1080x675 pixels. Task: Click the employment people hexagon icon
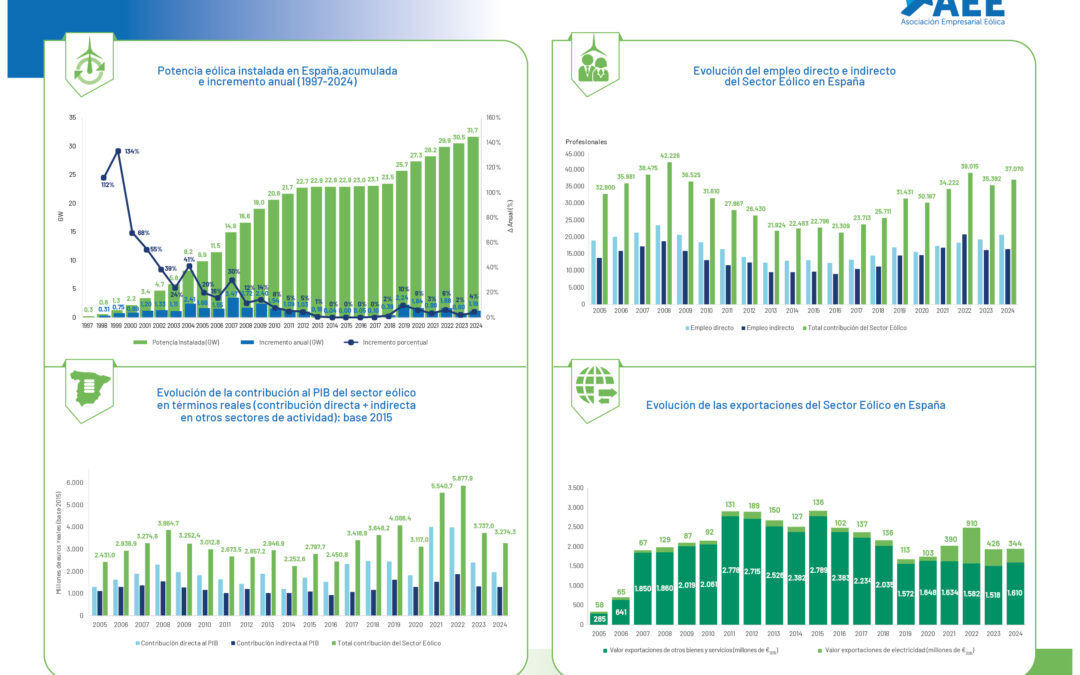pyautogui.click(x=594, y=65)
